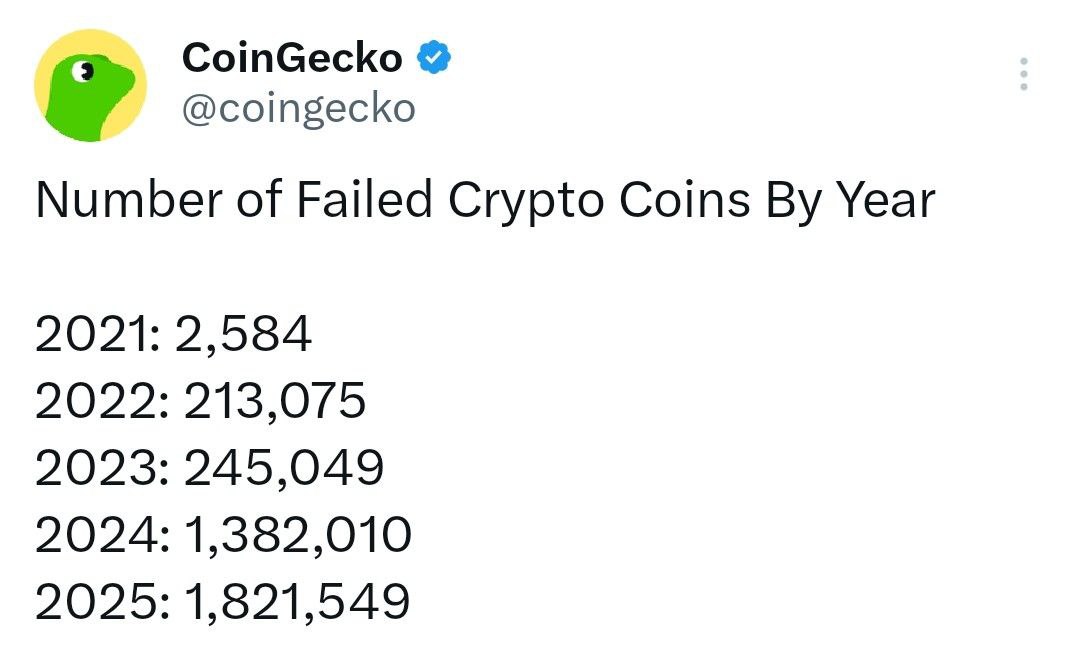Click the 1,382,010 figure
This screenshot has width=1080, height=646.
pyautogui.click(x=298, y=536)
